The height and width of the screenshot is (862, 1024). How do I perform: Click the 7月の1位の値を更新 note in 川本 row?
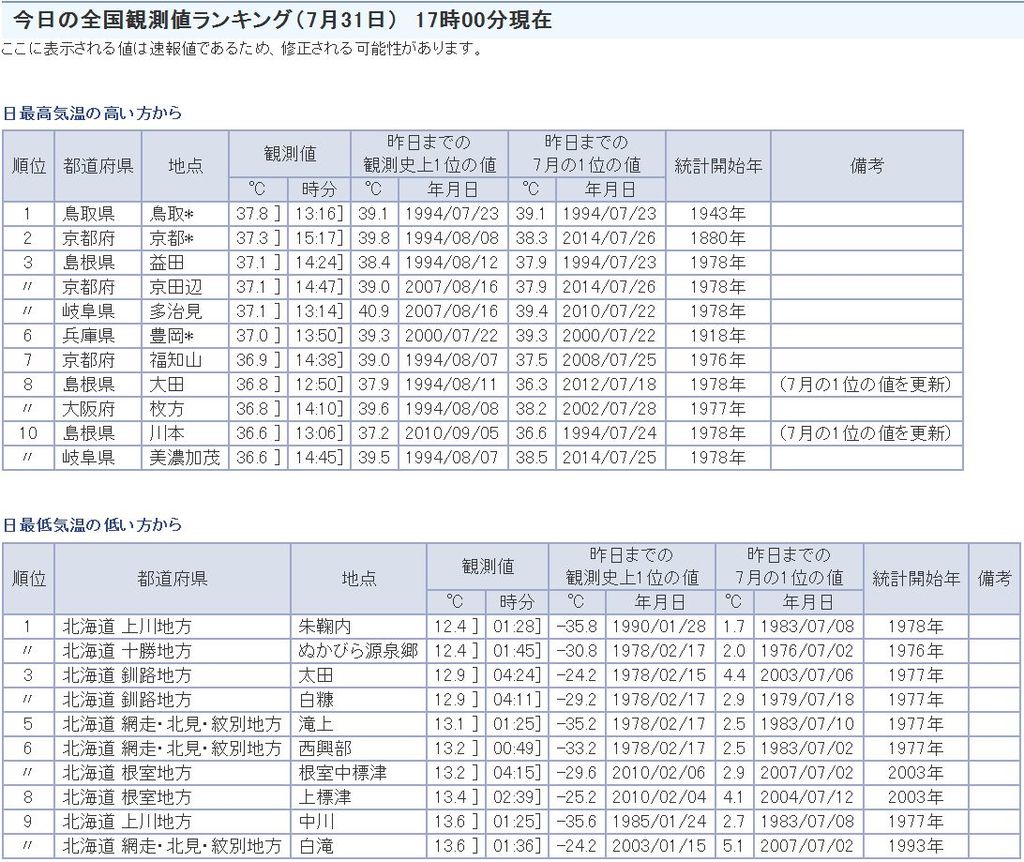(x=866, y=434)
